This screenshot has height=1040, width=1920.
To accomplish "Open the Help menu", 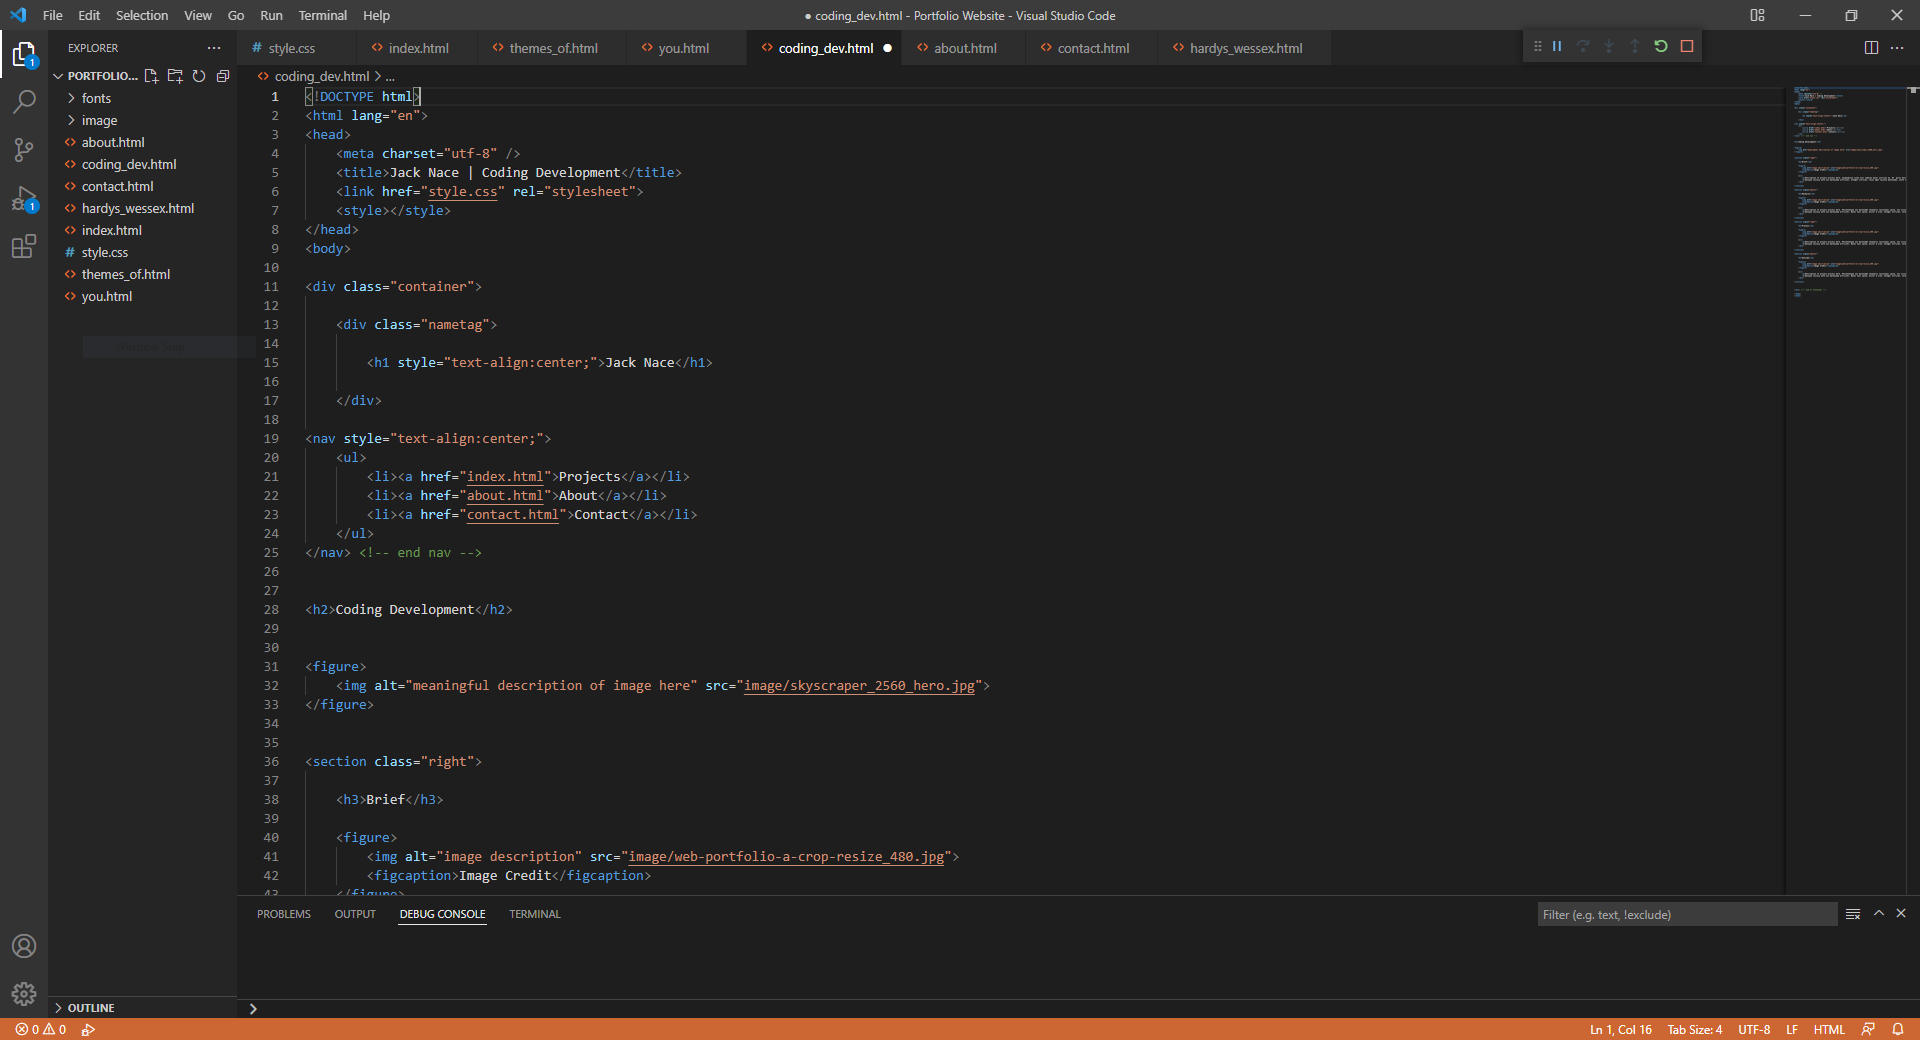I will 376,15.
